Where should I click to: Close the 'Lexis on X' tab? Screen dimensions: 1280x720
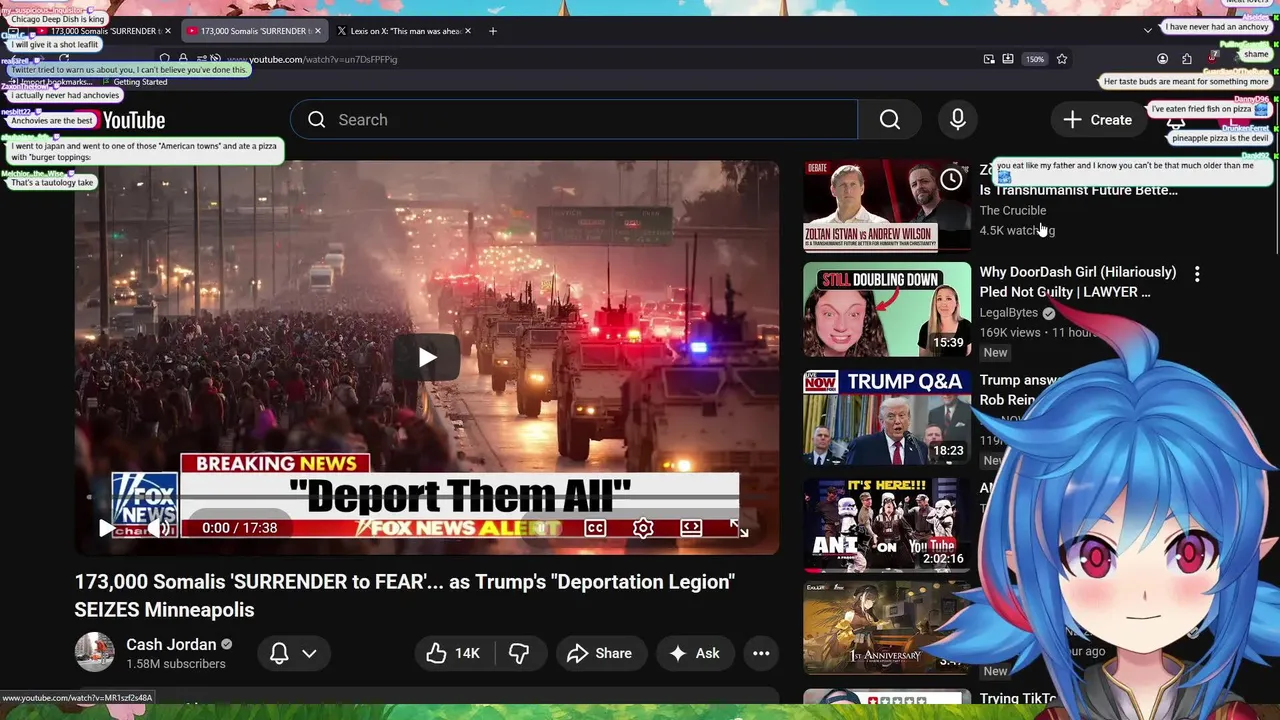coord(468,31)
